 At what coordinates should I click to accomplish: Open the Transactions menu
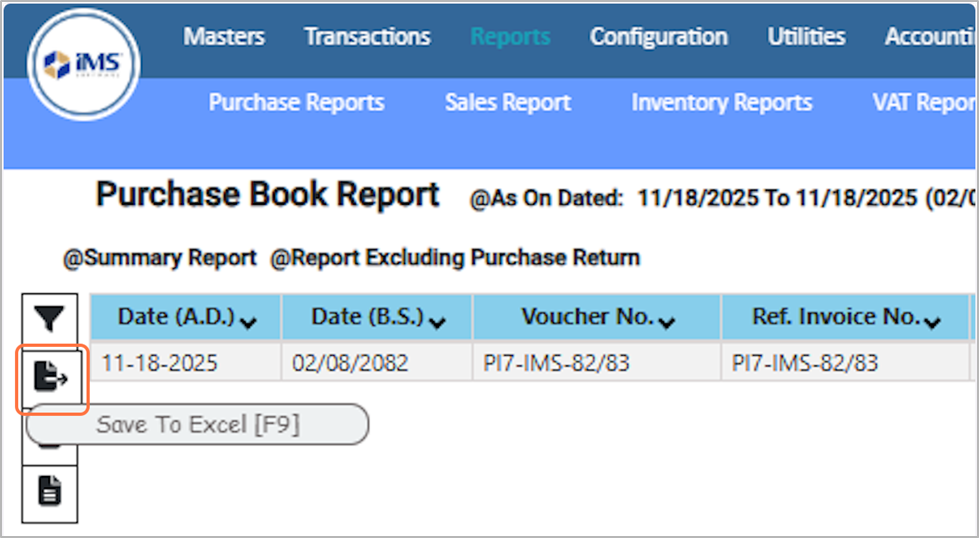click(367, 37)
